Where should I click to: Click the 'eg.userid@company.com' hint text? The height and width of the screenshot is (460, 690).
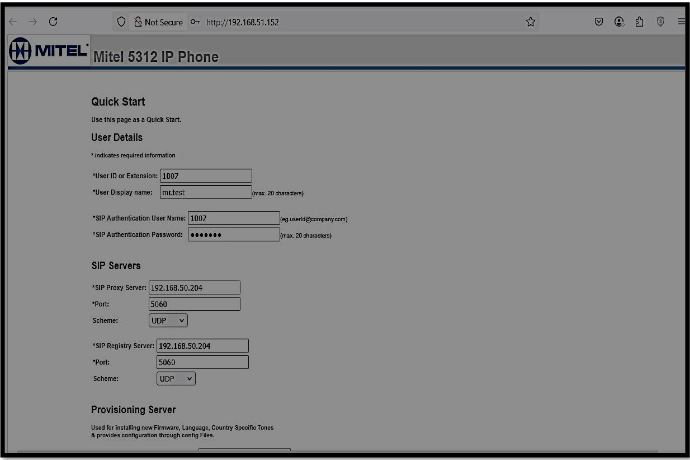(314, 219)
